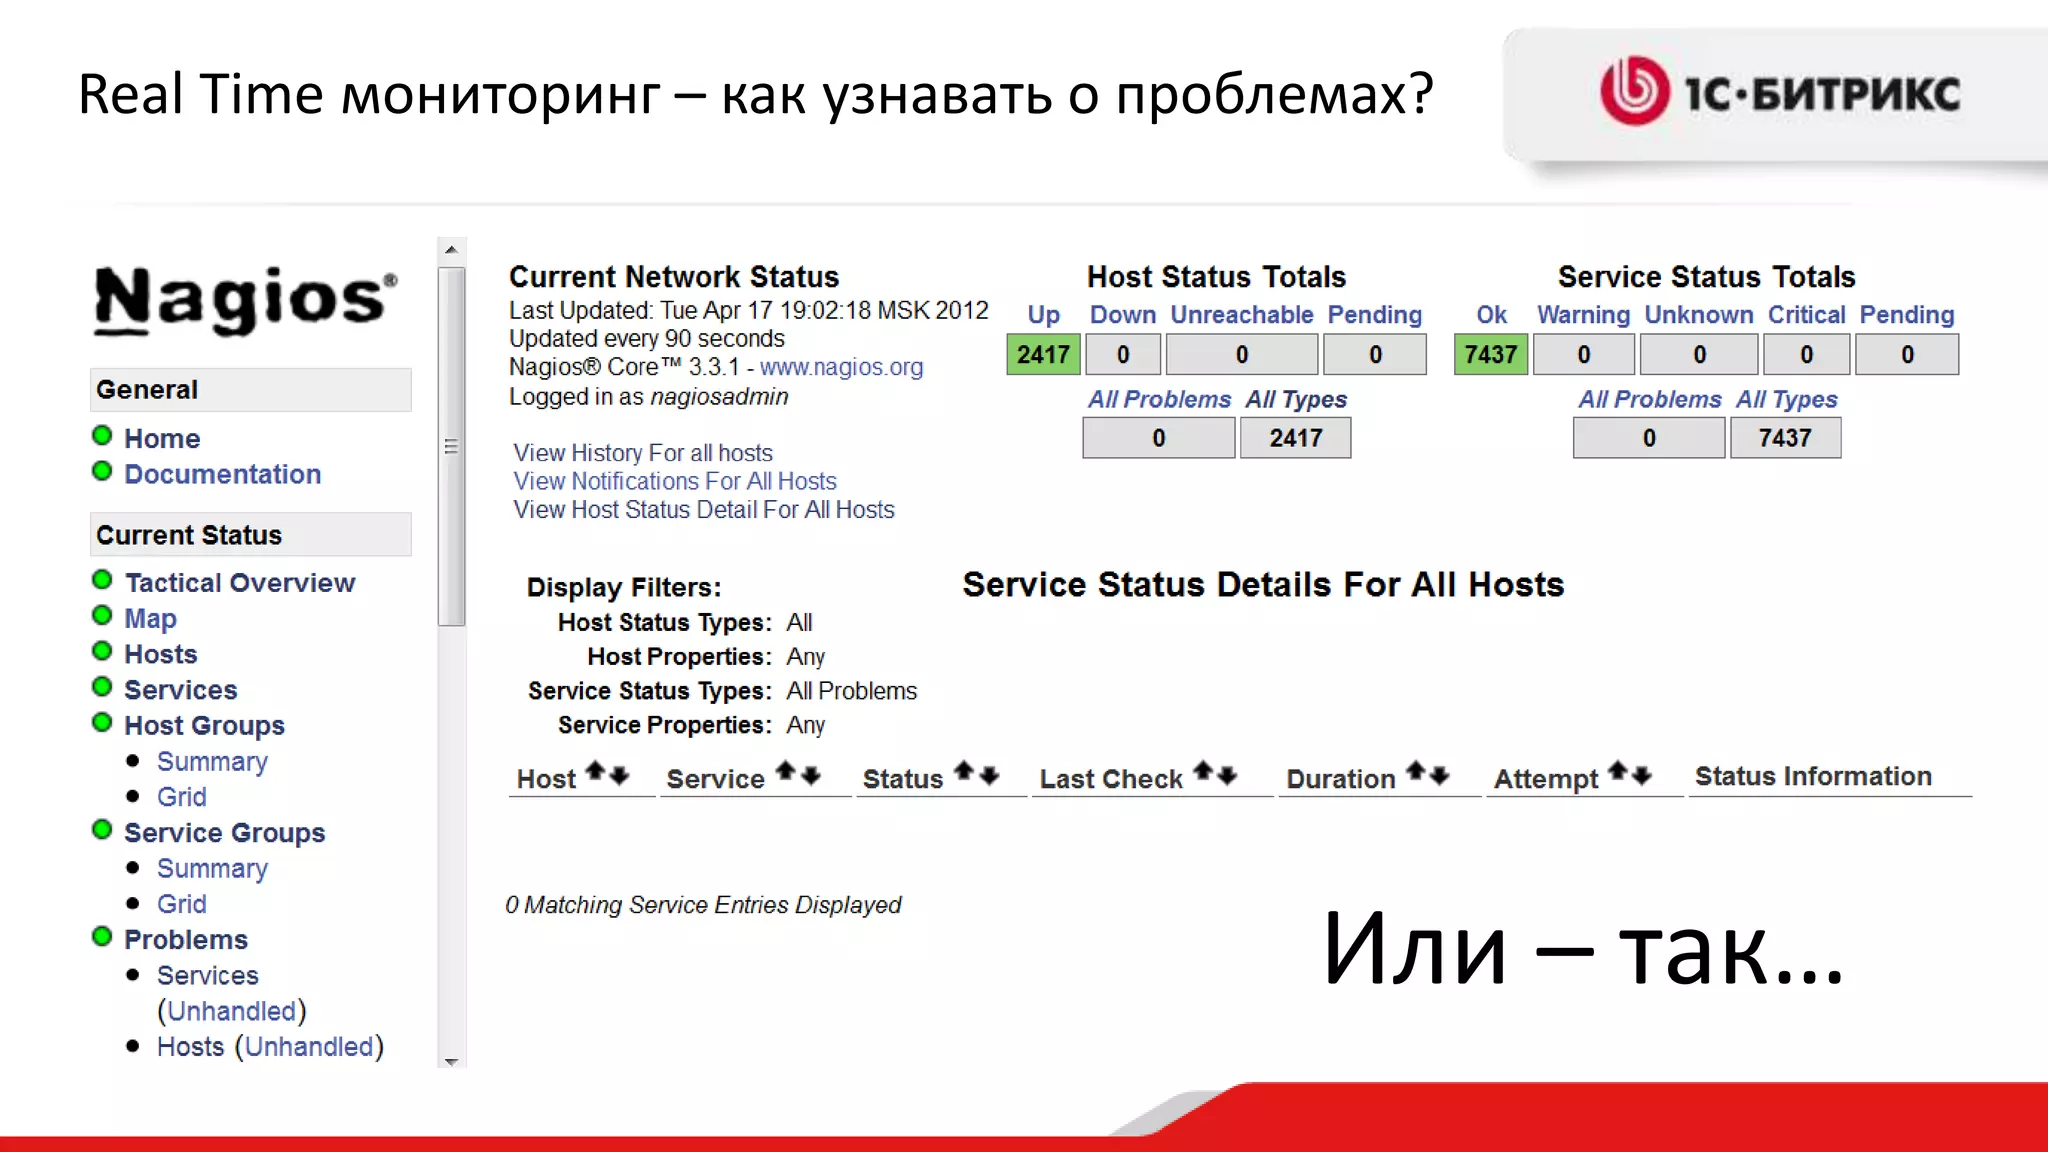Click the Nagios logo
This screenshot has height=1152, width=2048.
(x=245, y=299)
